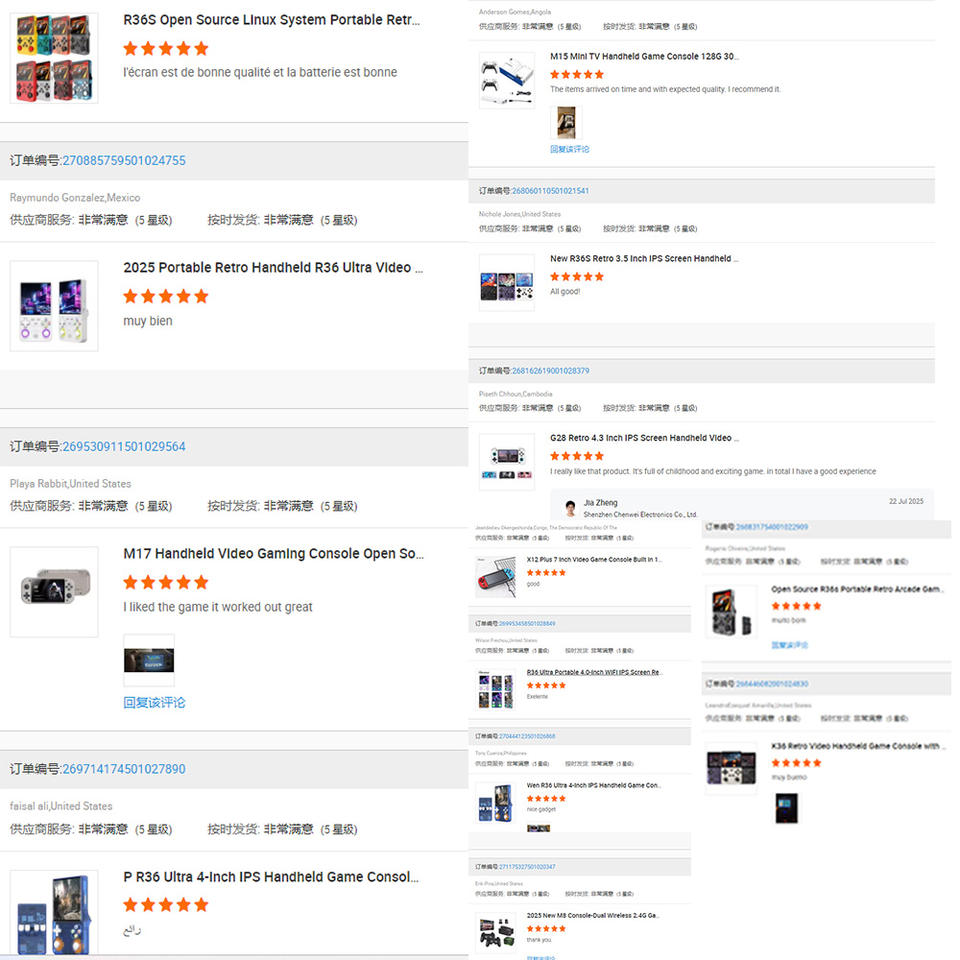This screenshot has width=960, height=960.
Task: Open order number 270885759501024755 link
Action: [x=124, y=160]
